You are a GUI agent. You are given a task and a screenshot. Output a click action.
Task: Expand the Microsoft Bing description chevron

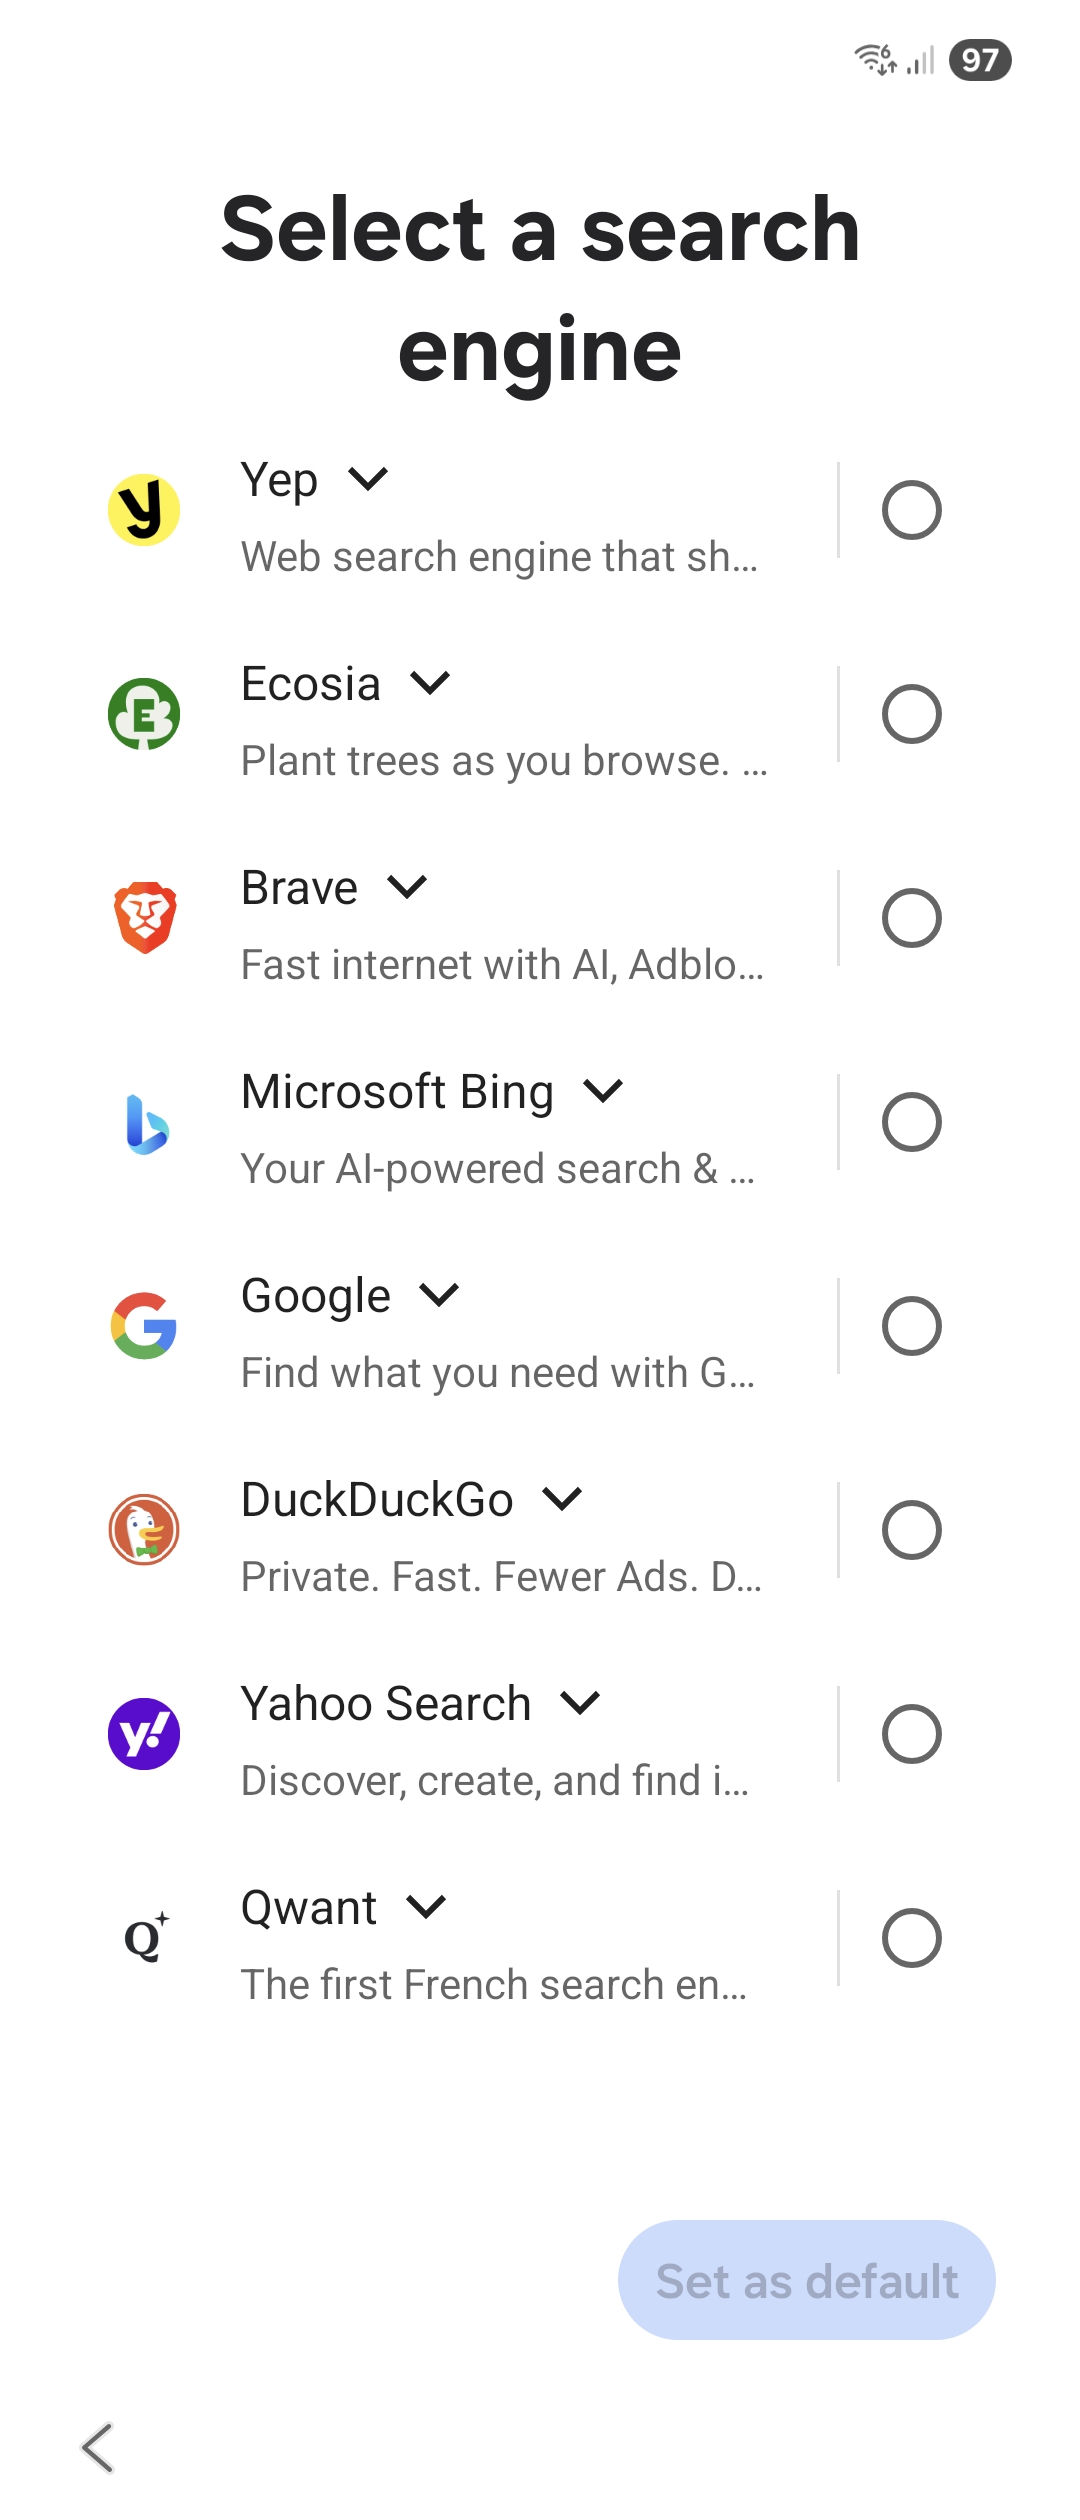[x=603, y=1091]
